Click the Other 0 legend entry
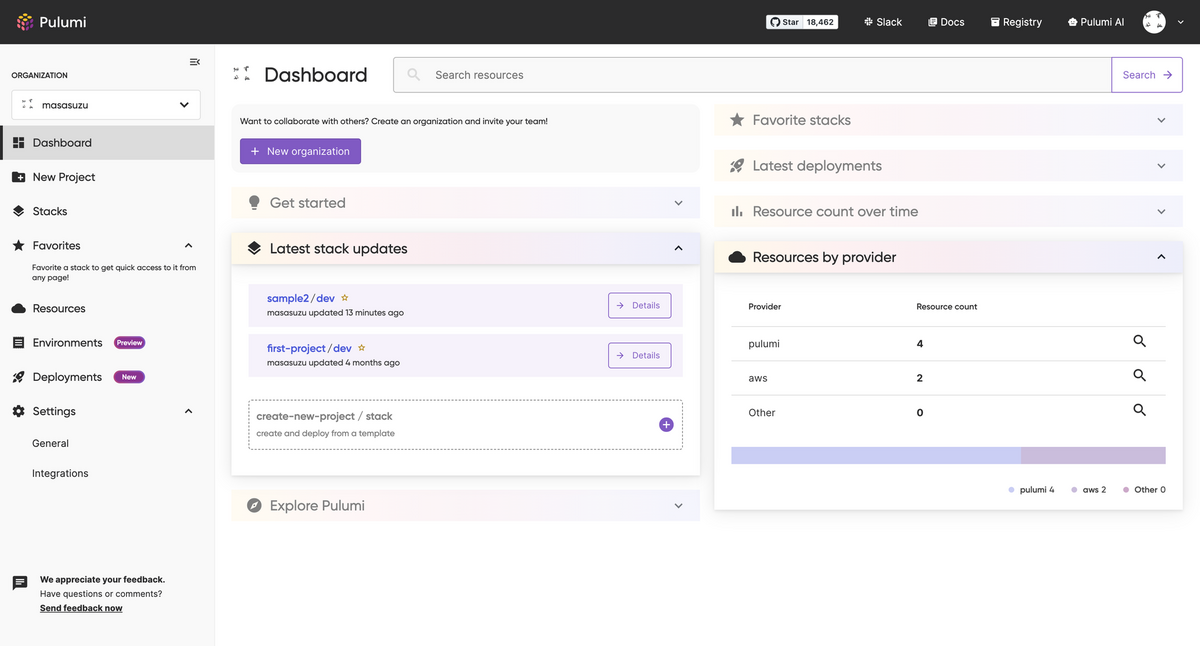Image resolution: width=1200 pixels, height=646 pixels. 1144,490
